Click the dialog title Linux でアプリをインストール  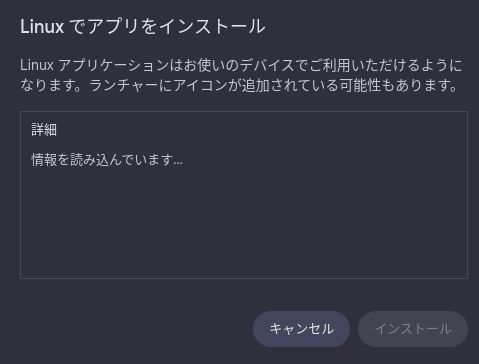coord(143,26)
